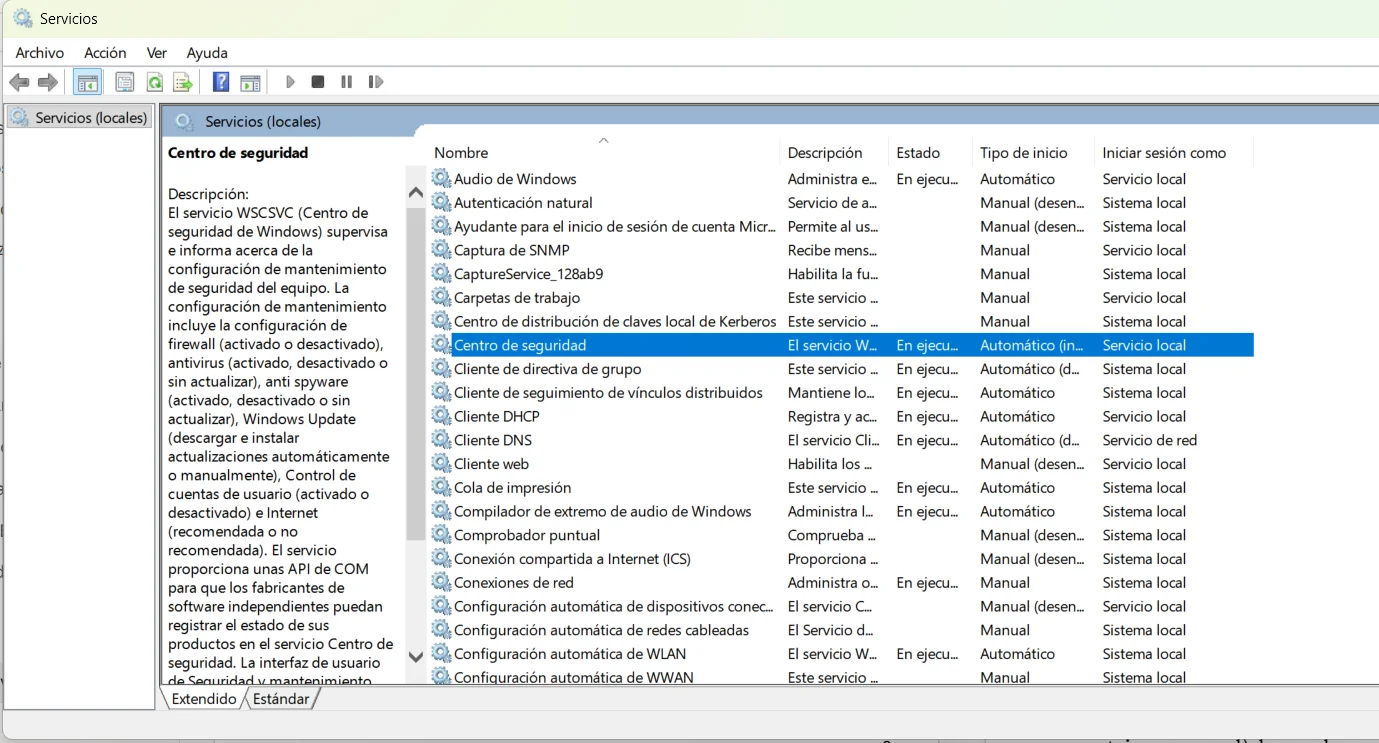Stop the service with the square icon
This screenshot has width=1379, height=743.
pos(318,82)
